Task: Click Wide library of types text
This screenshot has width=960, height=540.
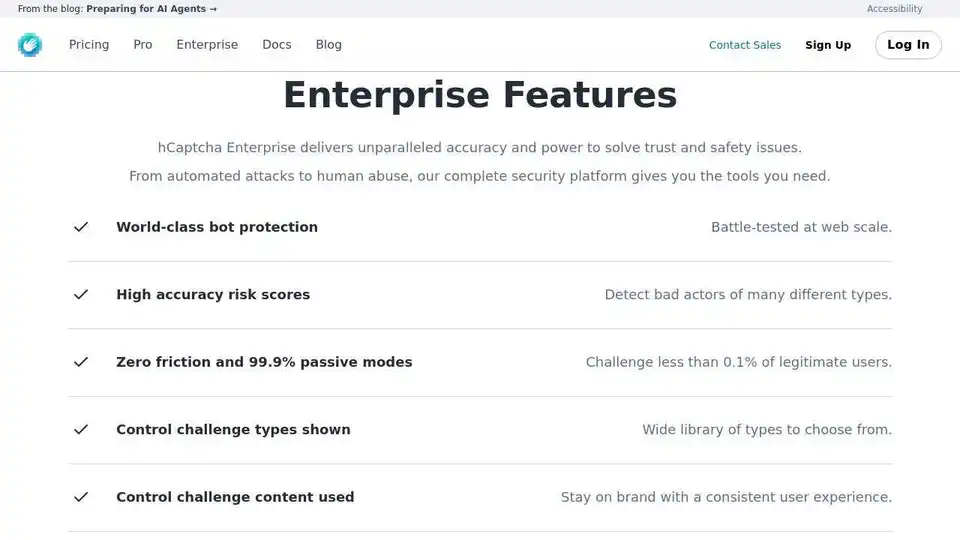Action: 767,429
